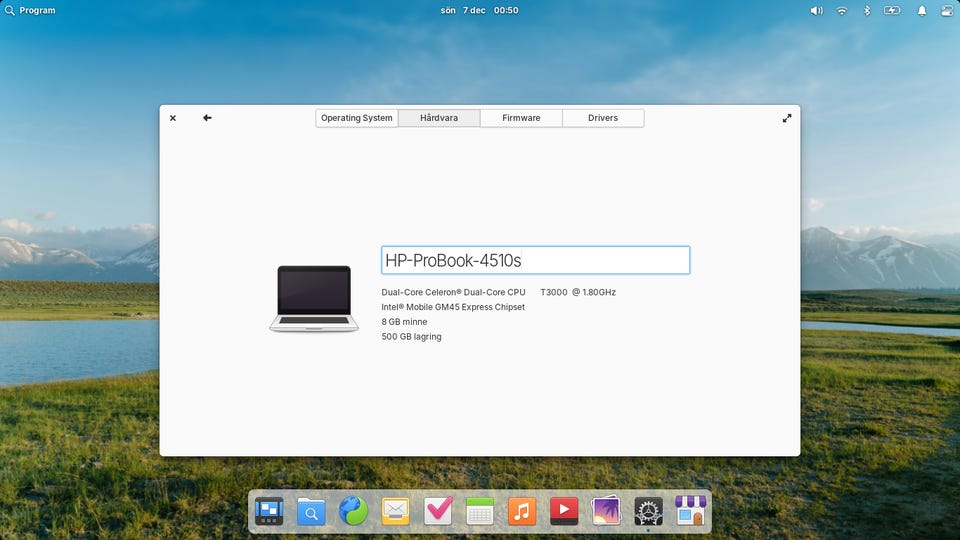The height and width of the screenshot is (540, 960).
Task: Open the Wi-Fi network indicator
Action: (842, 10)
